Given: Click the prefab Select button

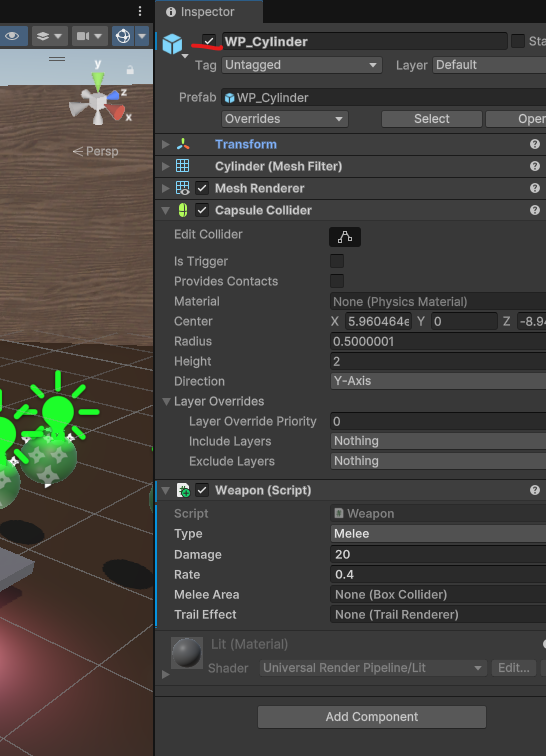Looking at the screenshot, I should pos(432,119).
